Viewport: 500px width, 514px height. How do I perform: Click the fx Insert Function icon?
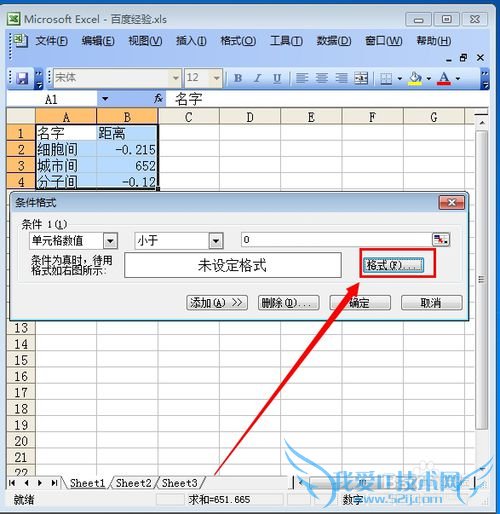click(158, 99)
